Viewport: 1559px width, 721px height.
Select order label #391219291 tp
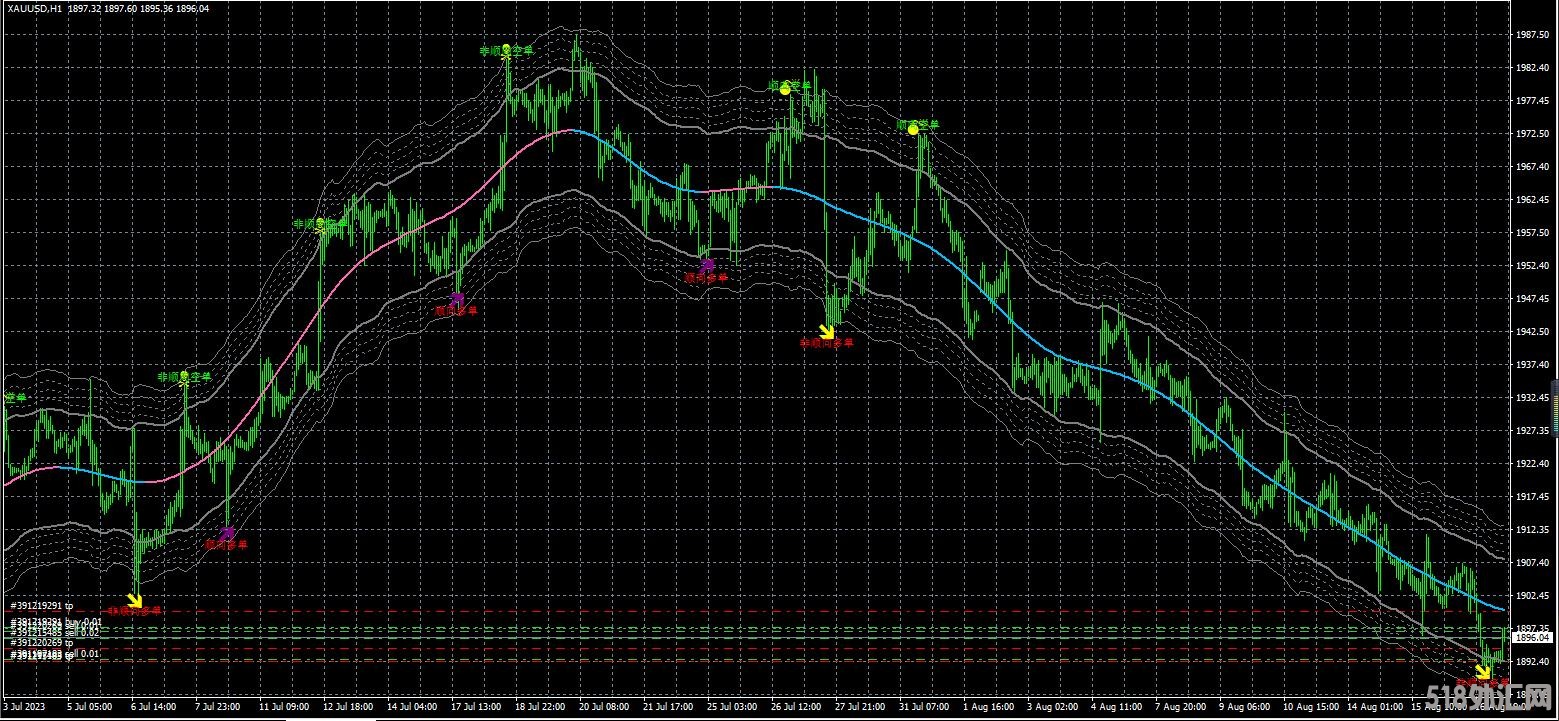tap(42, 606)
